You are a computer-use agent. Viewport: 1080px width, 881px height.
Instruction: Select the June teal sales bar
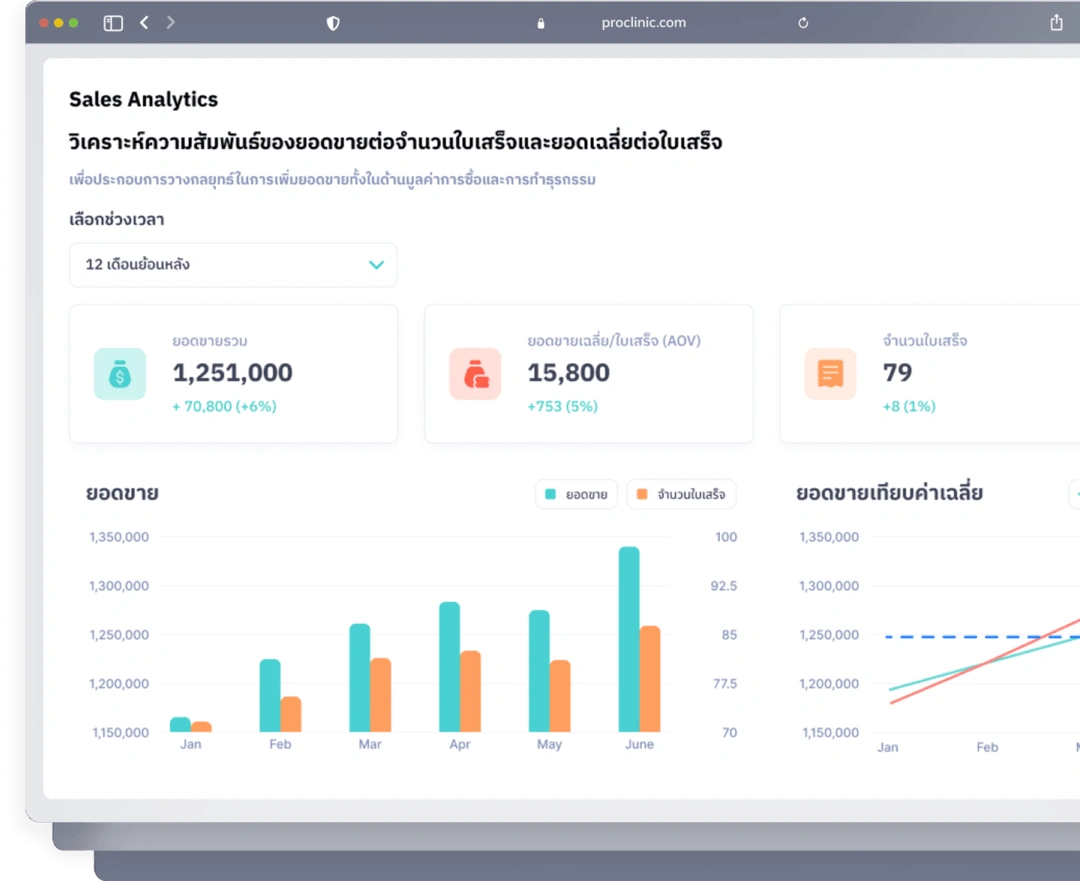[629, 640]
